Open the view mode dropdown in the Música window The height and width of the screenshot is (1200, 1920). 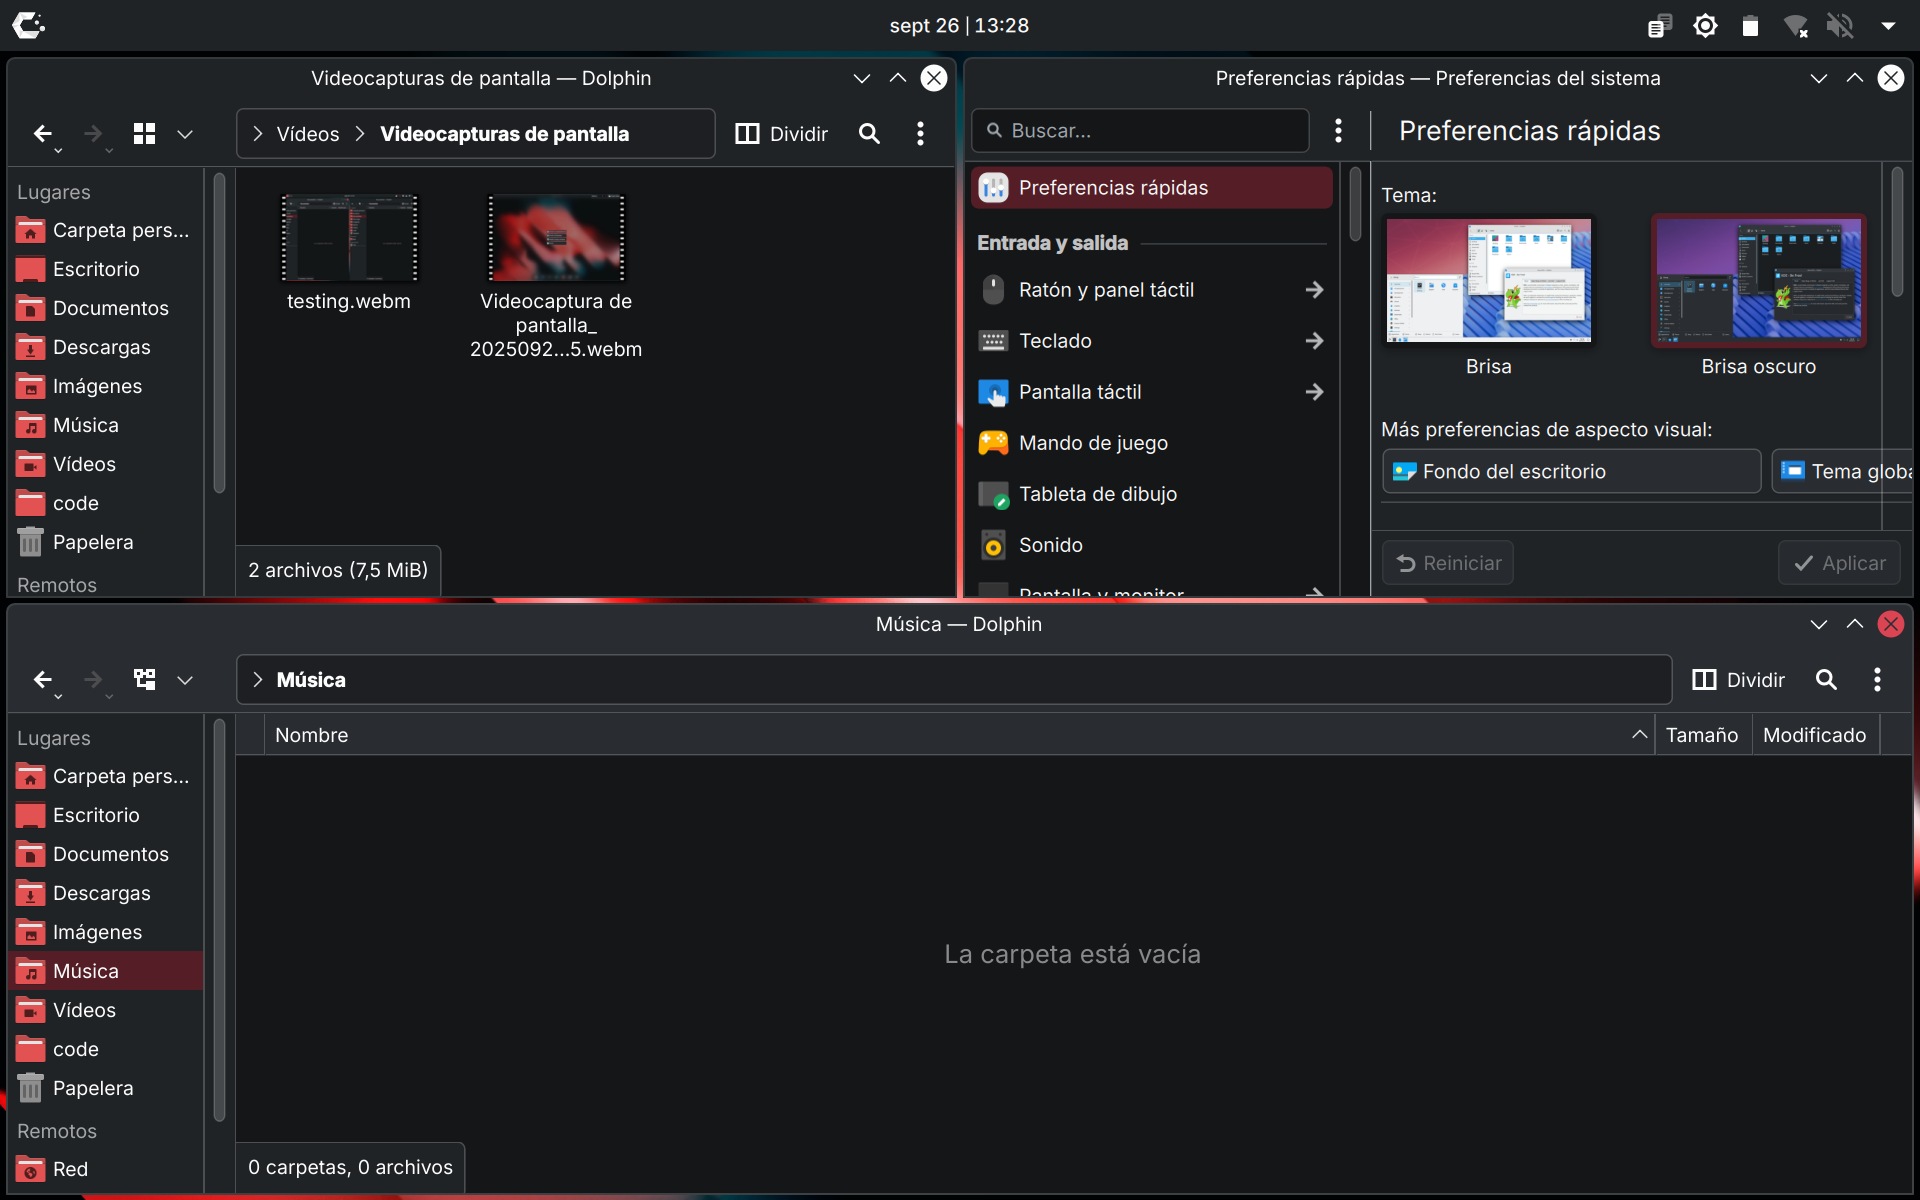[185, 679]
